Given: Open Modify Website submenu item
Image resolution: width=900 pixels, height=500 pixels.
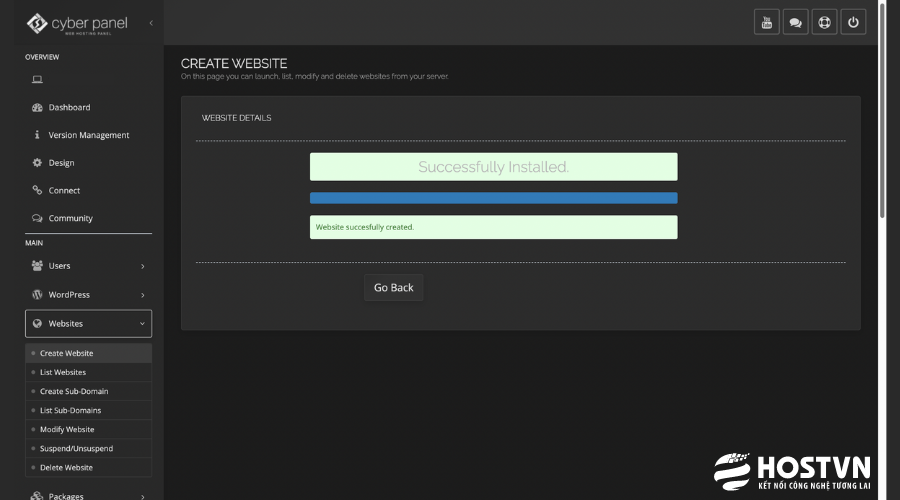Looking at the screenshot, I should pyautogui.click(x=88, y=429).
